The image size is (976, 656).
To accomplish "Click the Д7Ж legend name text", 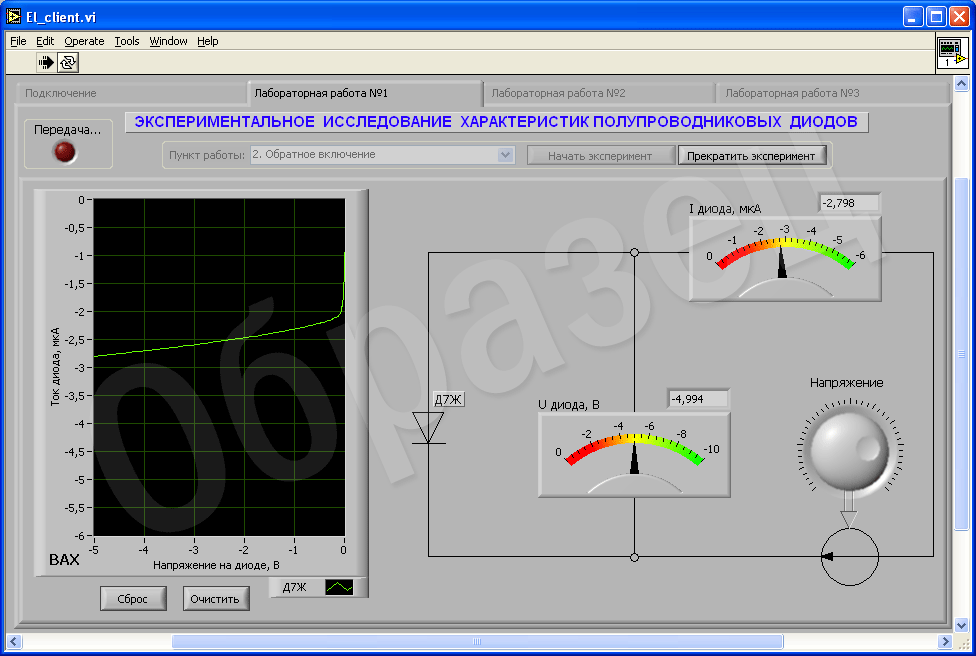I will (294, 587).
